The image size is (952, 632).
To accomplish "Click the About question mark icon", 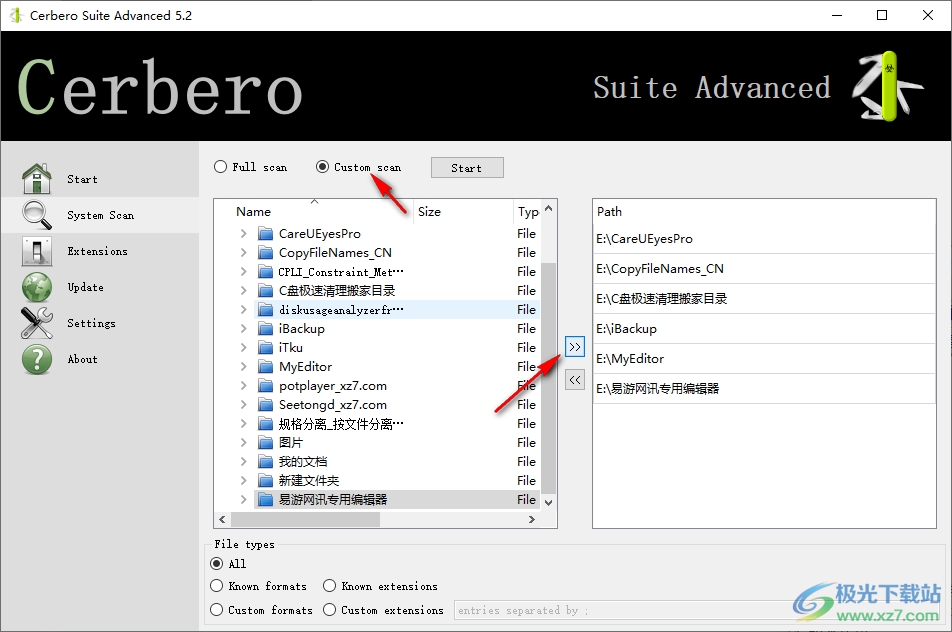I will click(x=37, y=359).
